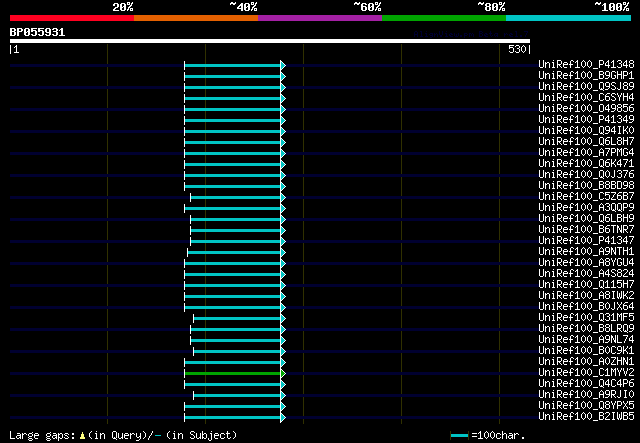Choose the UniRef100_Q94IK0 entry
The height and width of the screenshot is (443, 640).
(586, 130)
